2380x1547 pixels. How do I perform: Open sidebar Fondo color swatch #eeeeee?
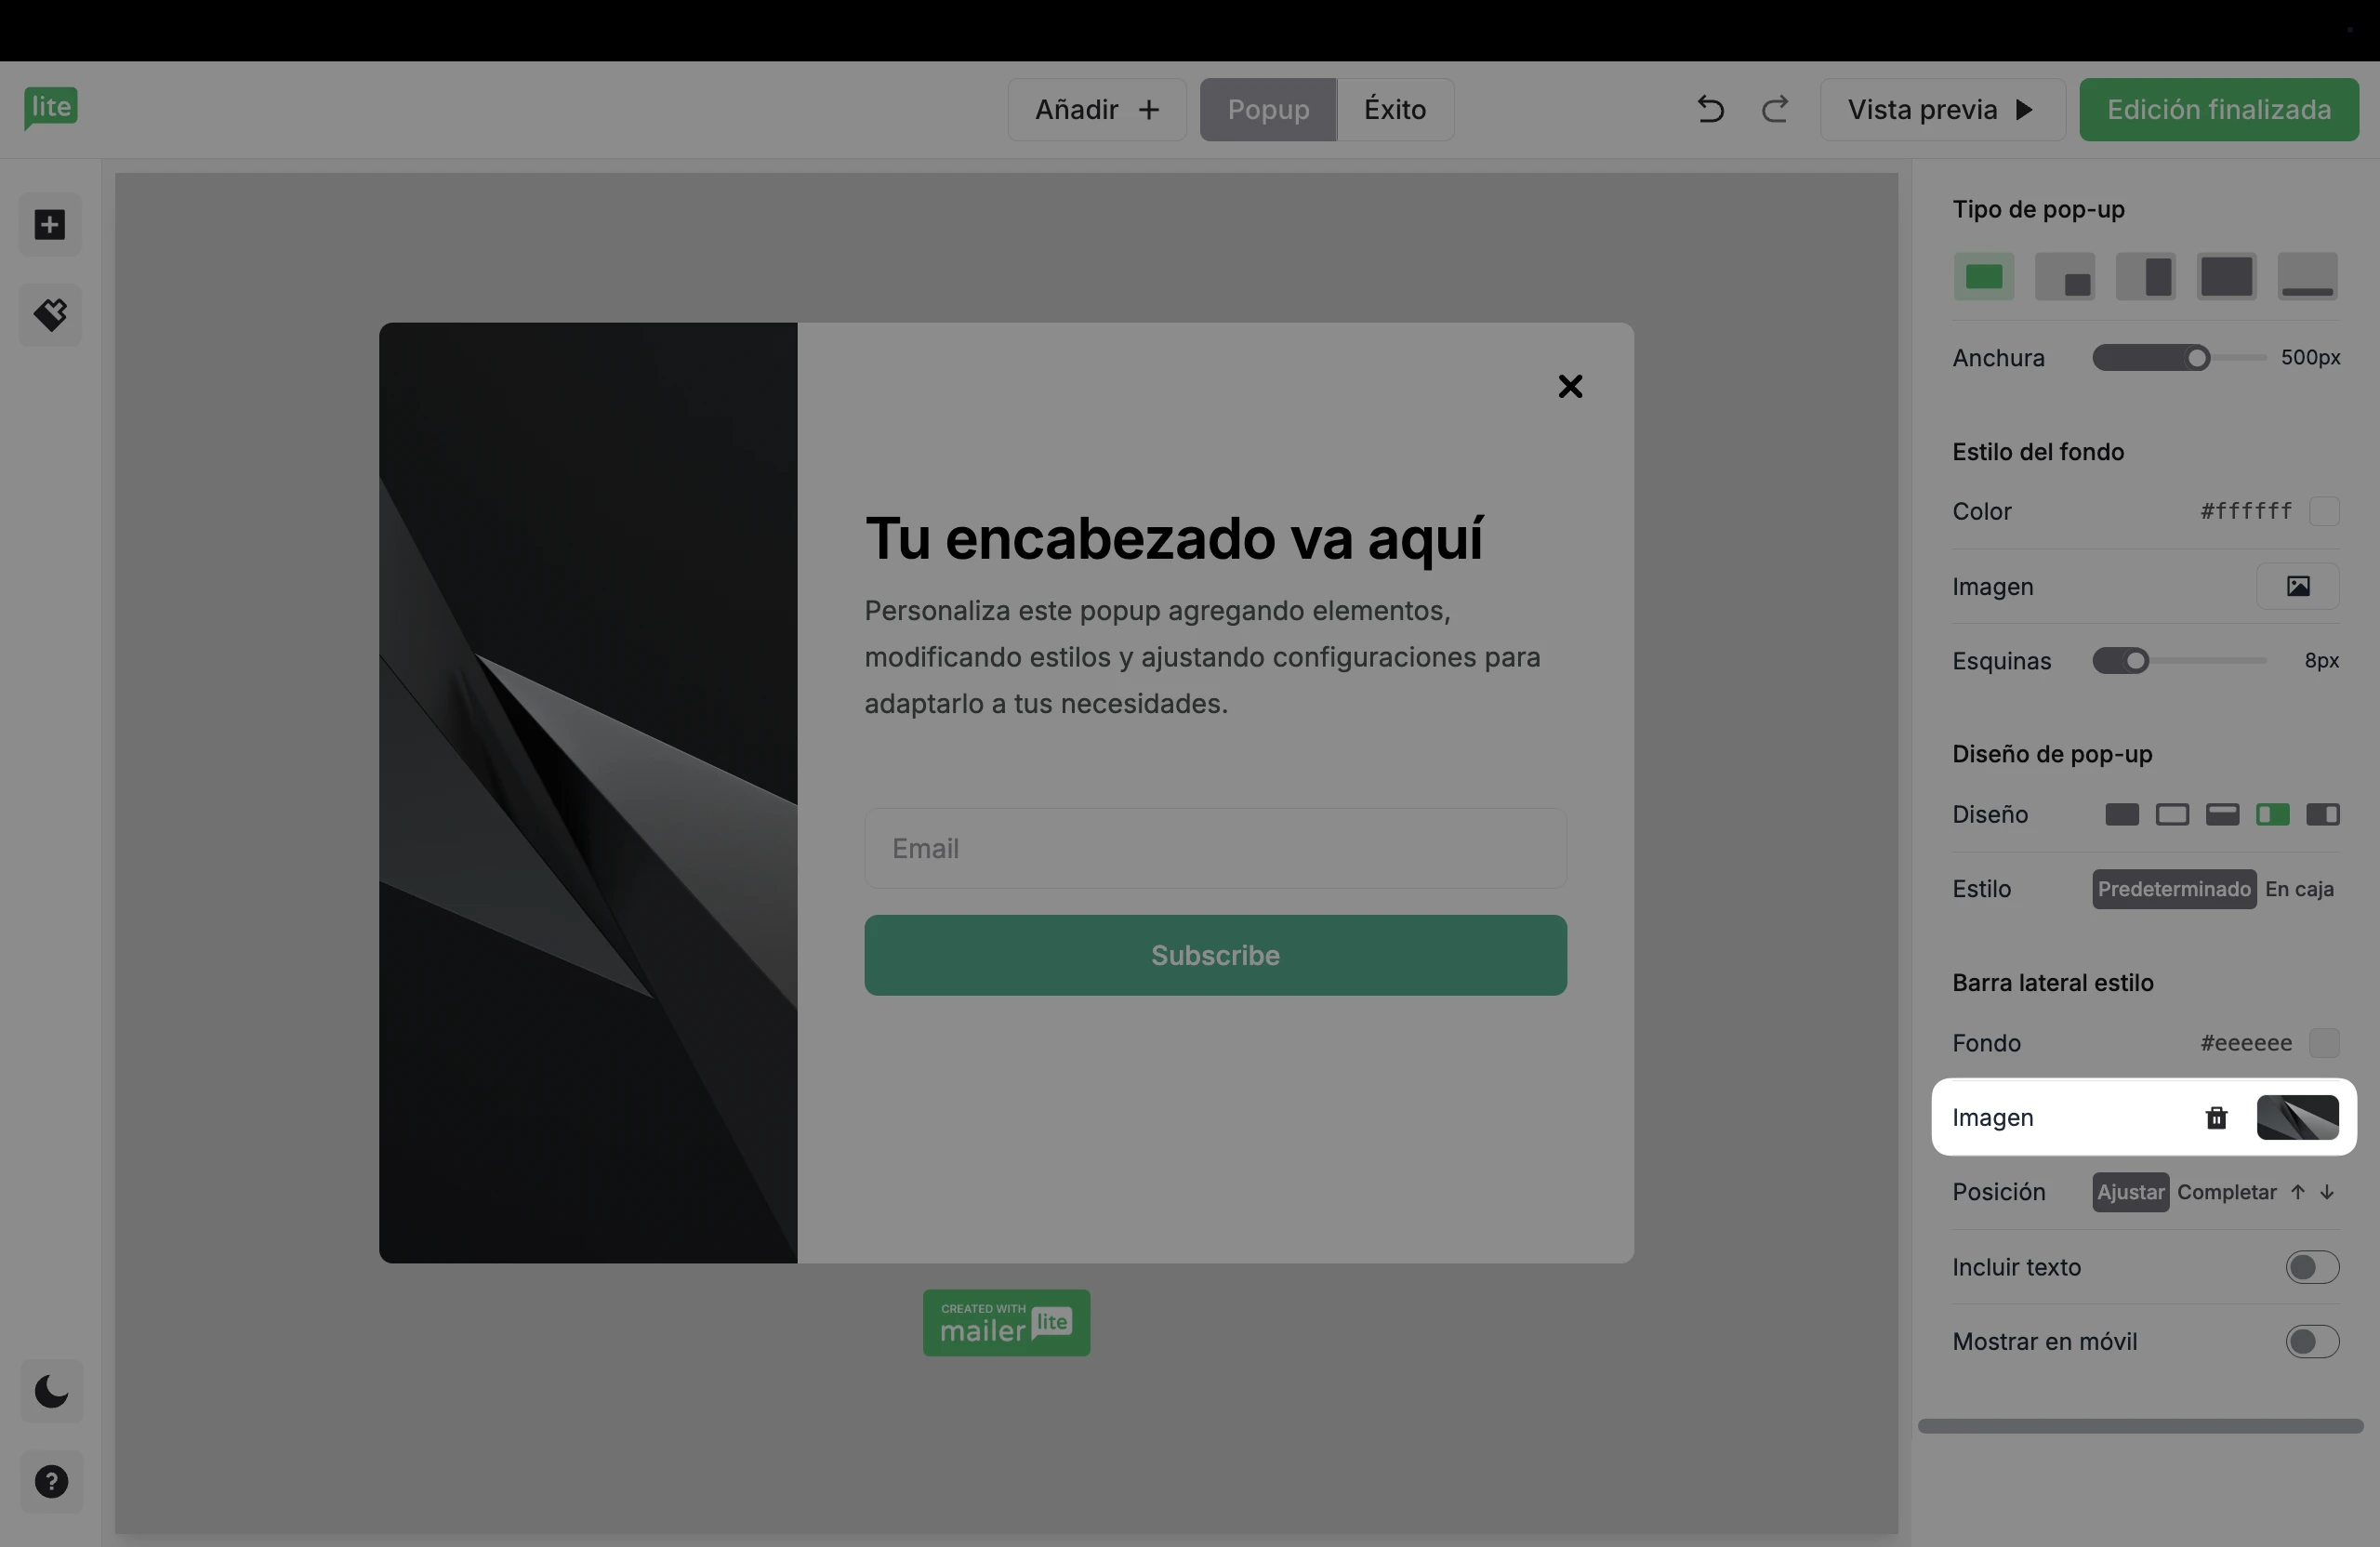2324,1043
